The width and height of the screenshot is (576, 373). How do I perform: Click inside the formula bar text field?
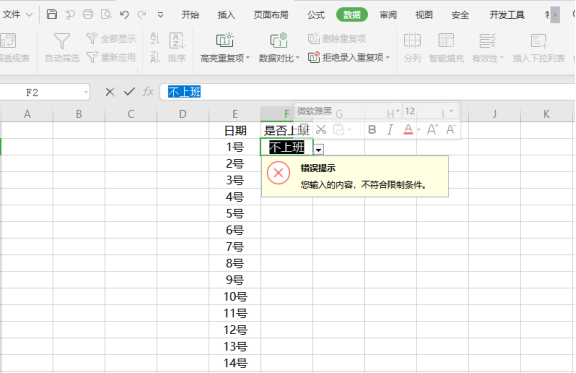pos(367,92)
